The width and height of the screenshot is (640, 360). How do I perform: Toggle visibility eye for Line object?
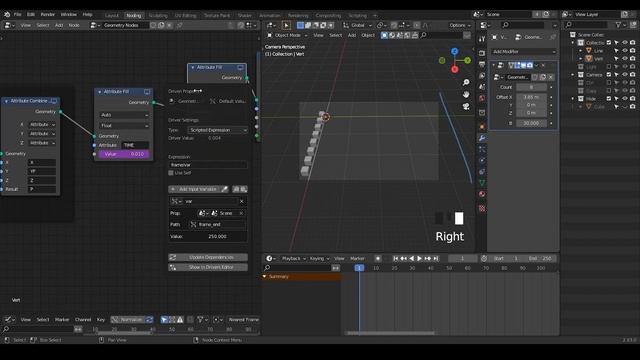click(x=624, y=51)
